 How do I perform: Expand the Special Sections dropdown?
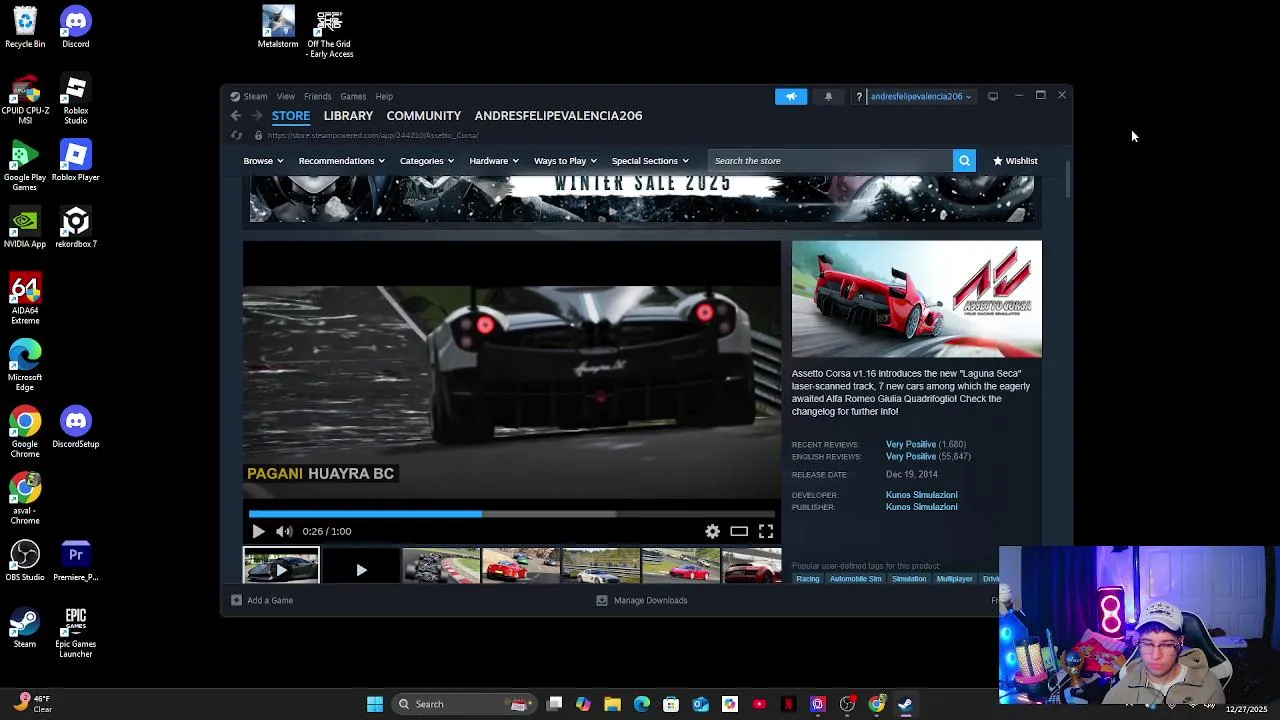point(650,161)
